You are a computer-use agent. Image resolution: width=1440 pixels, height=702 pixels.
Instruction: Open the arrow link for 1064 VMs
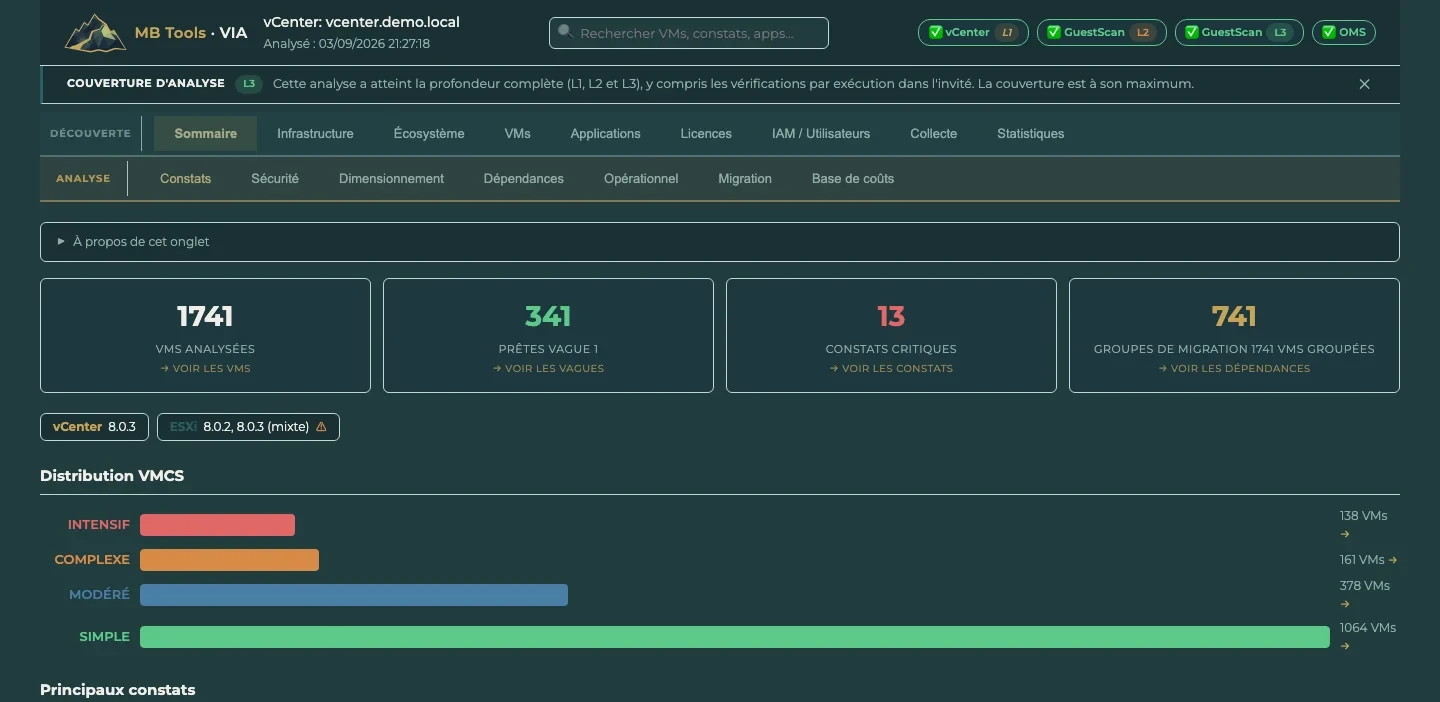tap(1345, 646)
